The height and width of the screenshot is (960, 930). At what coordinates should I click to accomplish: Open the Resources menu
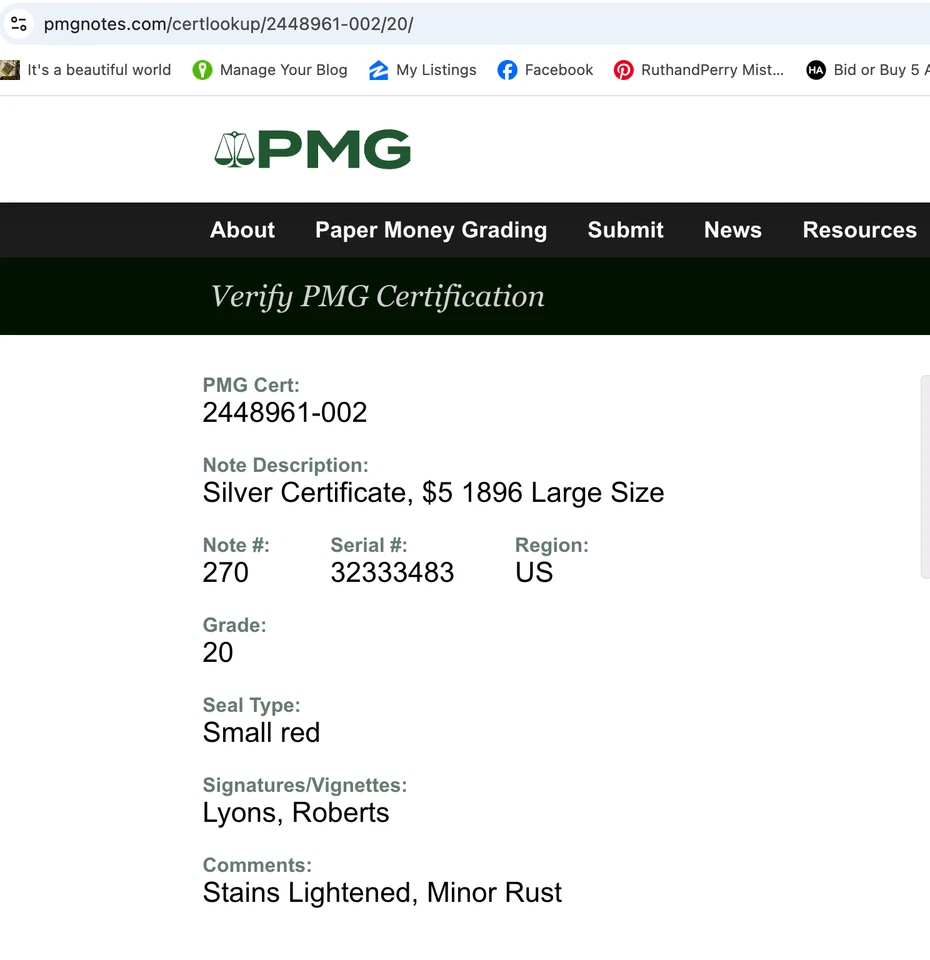click(859, 230)
